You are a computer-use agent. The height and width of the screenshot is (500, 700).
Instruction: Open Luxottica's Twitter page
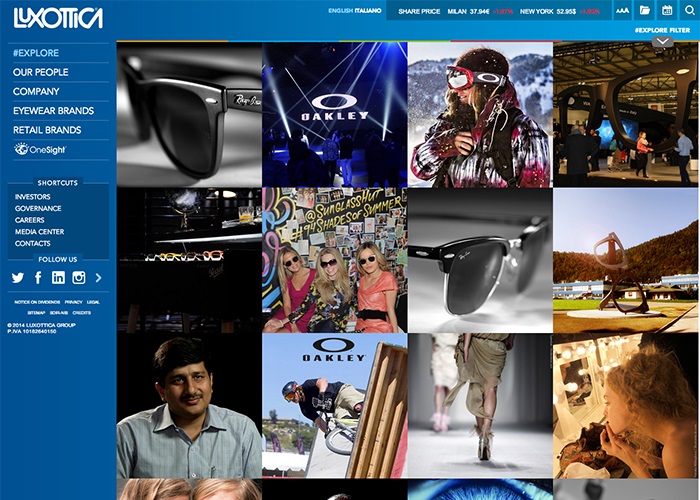(18, 278)
